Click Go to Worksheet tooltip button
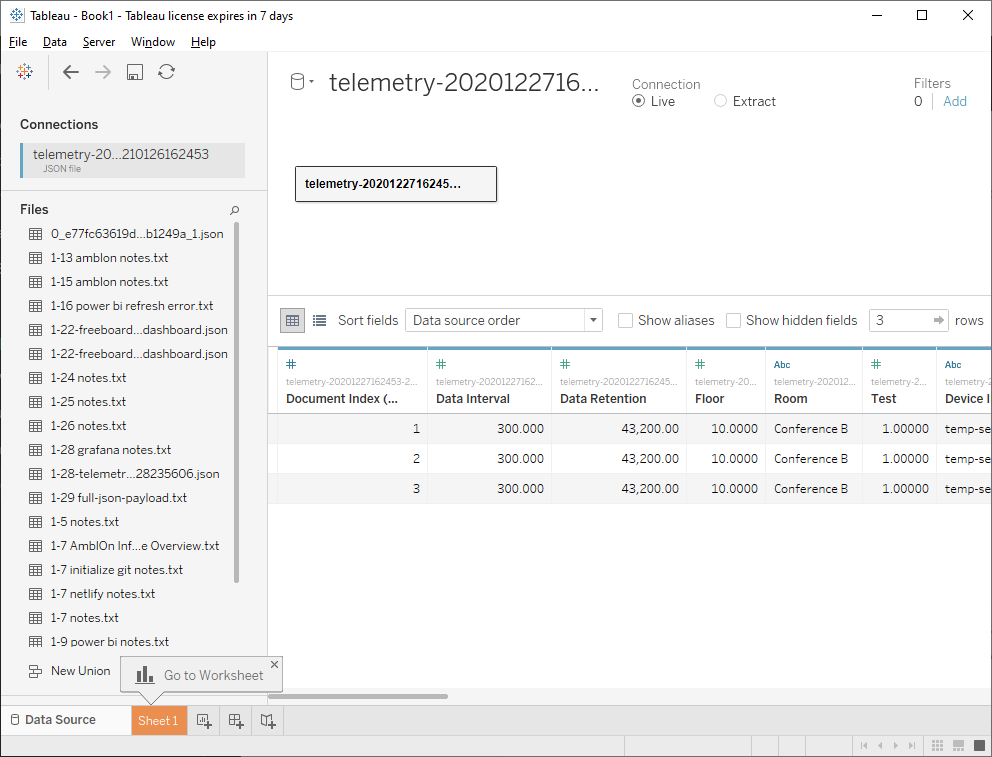 [x=200, y=675]
